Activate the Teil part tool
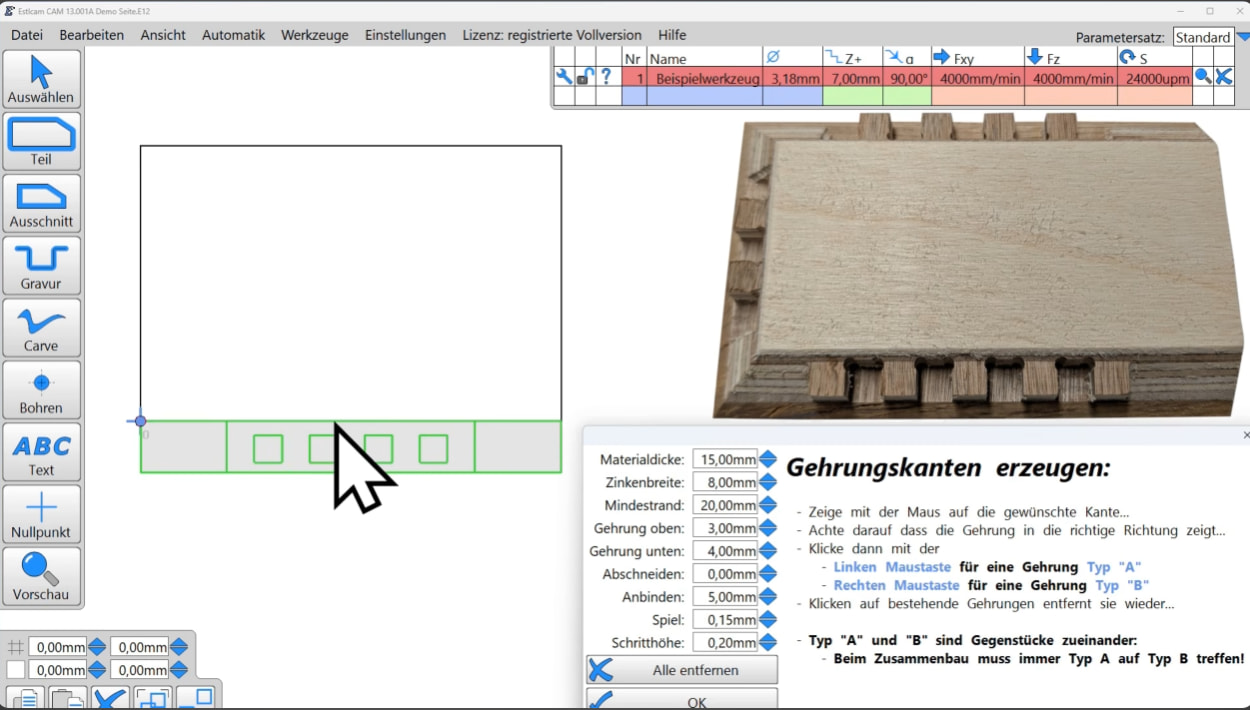Screen dimensions: 1250x710 click(41, 141)
